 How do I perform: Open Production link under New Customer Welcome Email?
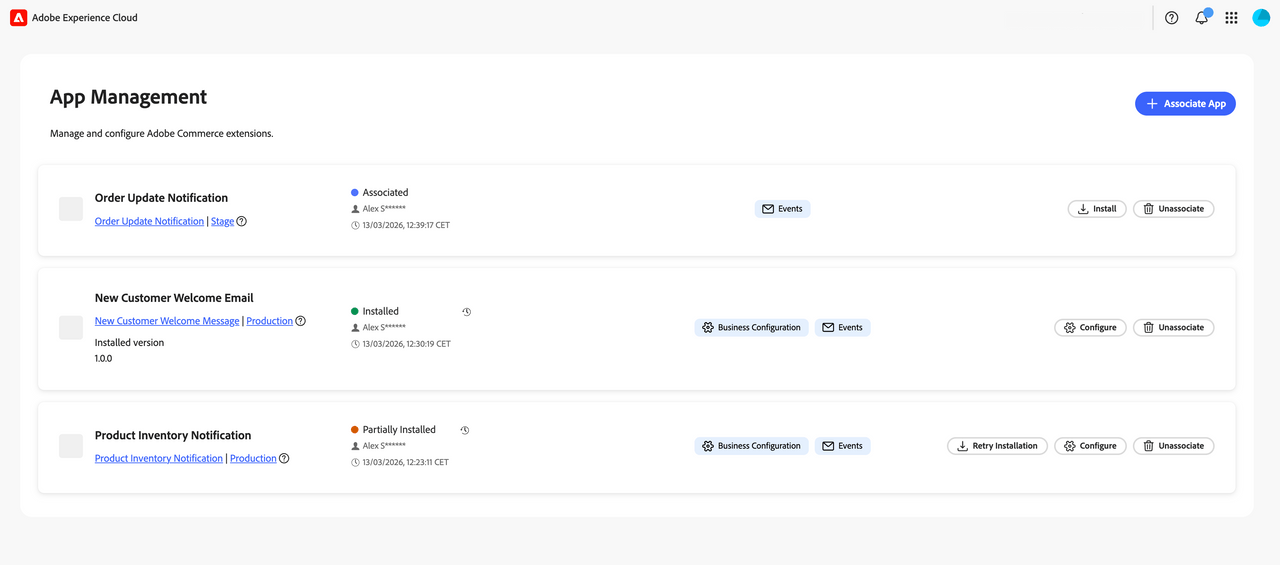tap(269, 321)
